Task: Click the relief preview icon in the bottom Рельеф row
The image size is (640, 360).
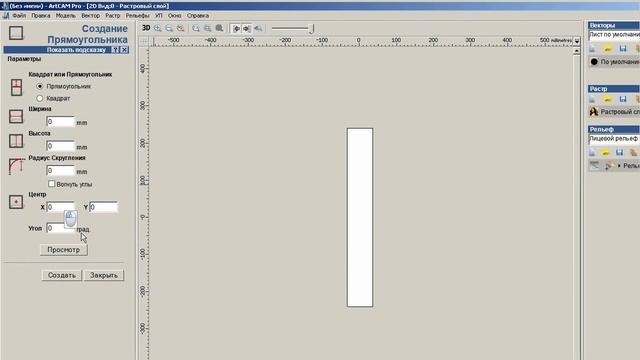Action: click(x=595, y=166)
